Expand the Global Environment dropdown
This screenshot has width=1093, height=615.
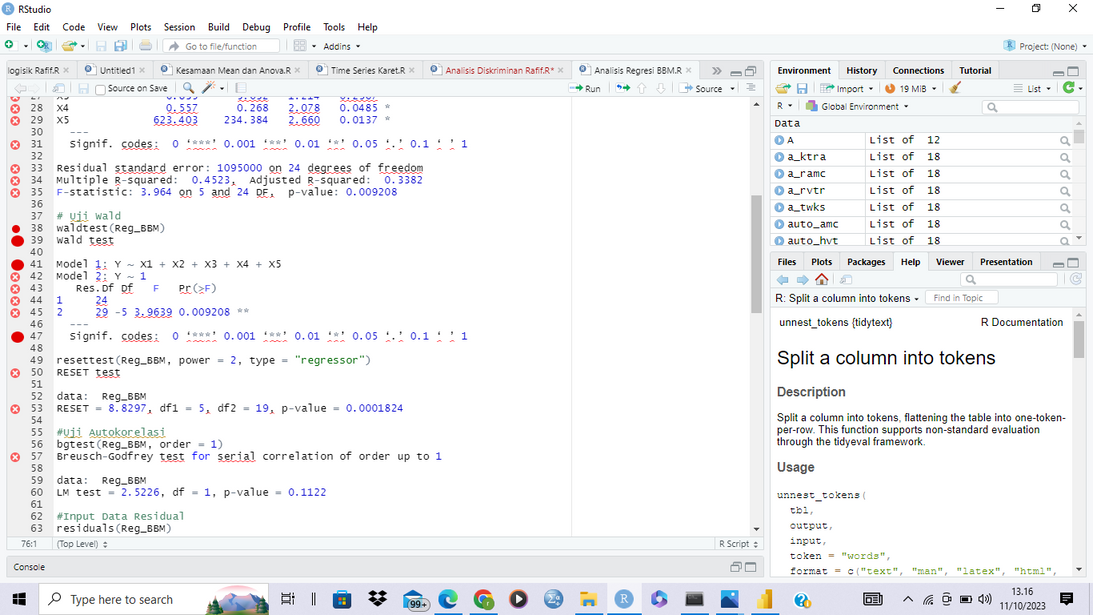click(x=858, y=106)
